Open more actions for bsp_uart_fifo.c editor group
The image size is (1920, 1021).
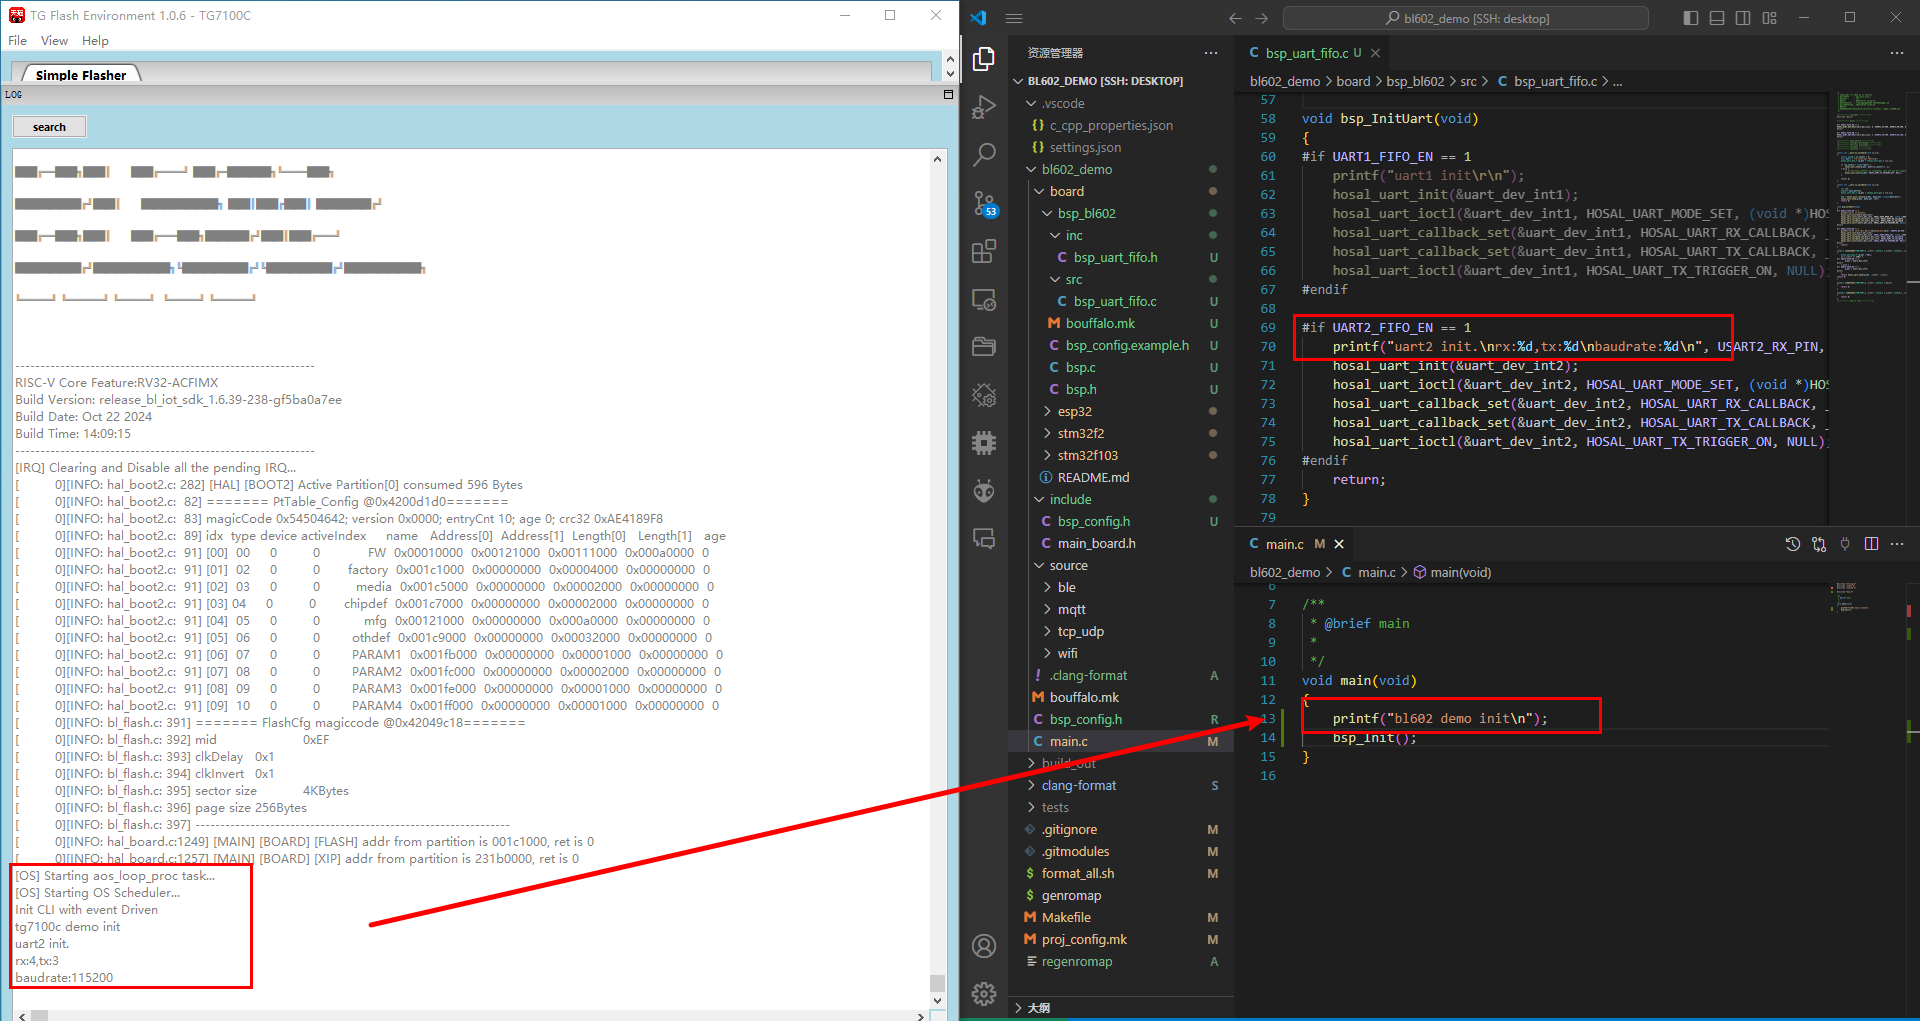coord(1897,53)
